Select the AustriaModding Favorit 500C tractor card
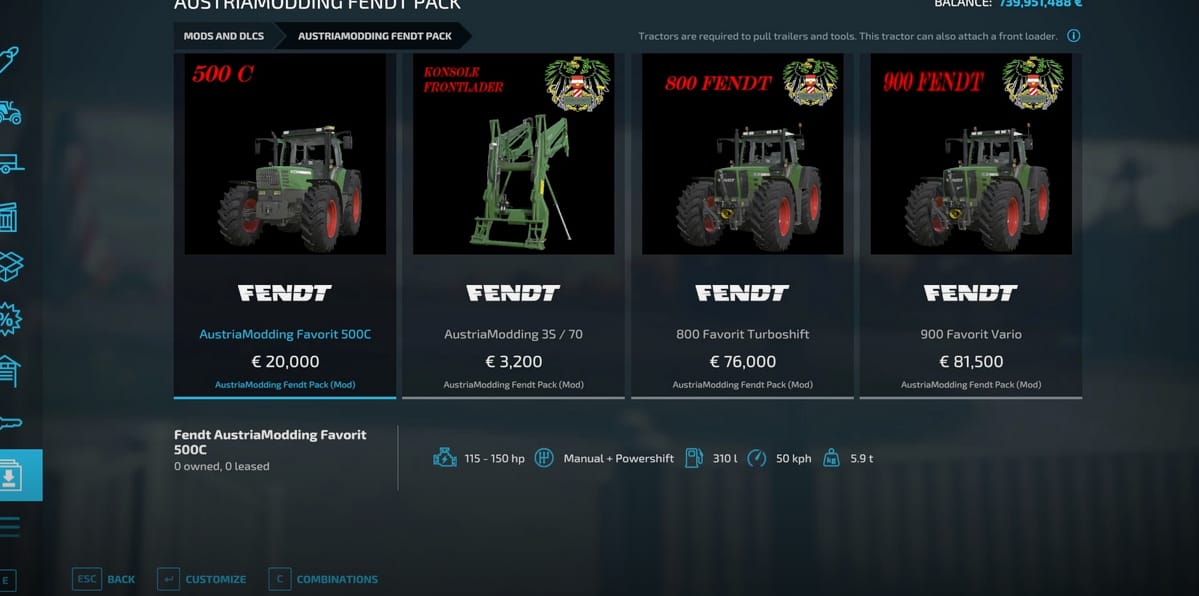The image size is (1199, 596). pos(285,226)
